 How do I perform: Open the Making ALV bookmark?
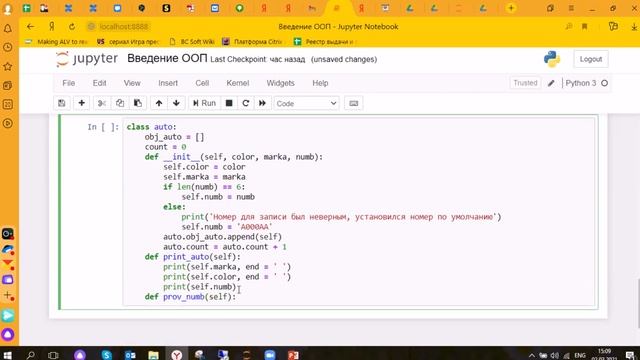[56, 42]
